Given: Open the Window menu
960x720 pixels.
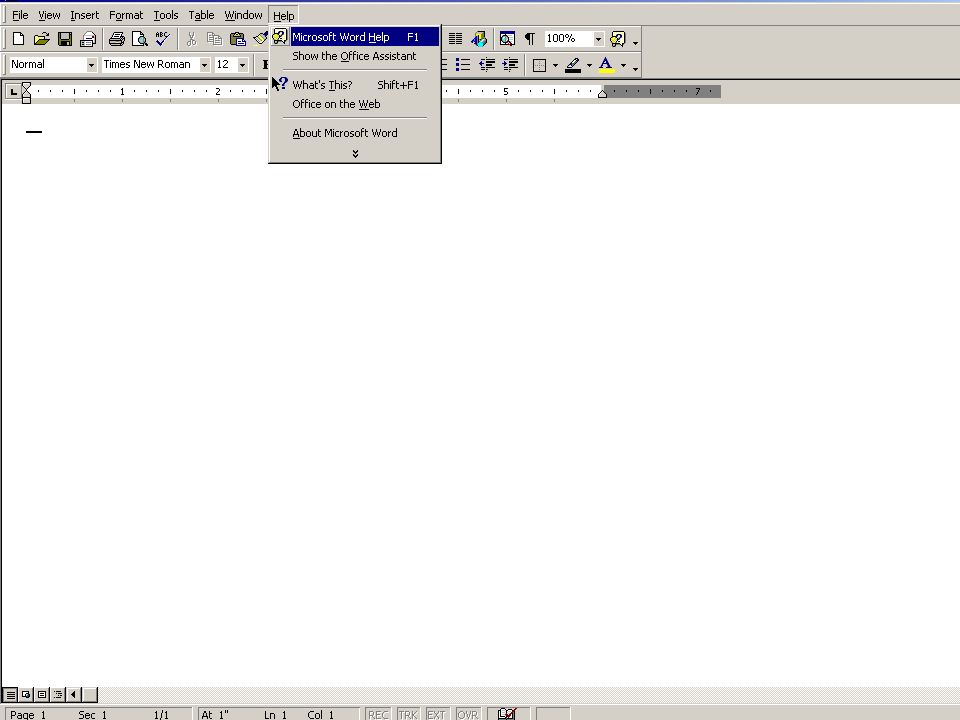Looking at the screenshot, I should point(243,15).
